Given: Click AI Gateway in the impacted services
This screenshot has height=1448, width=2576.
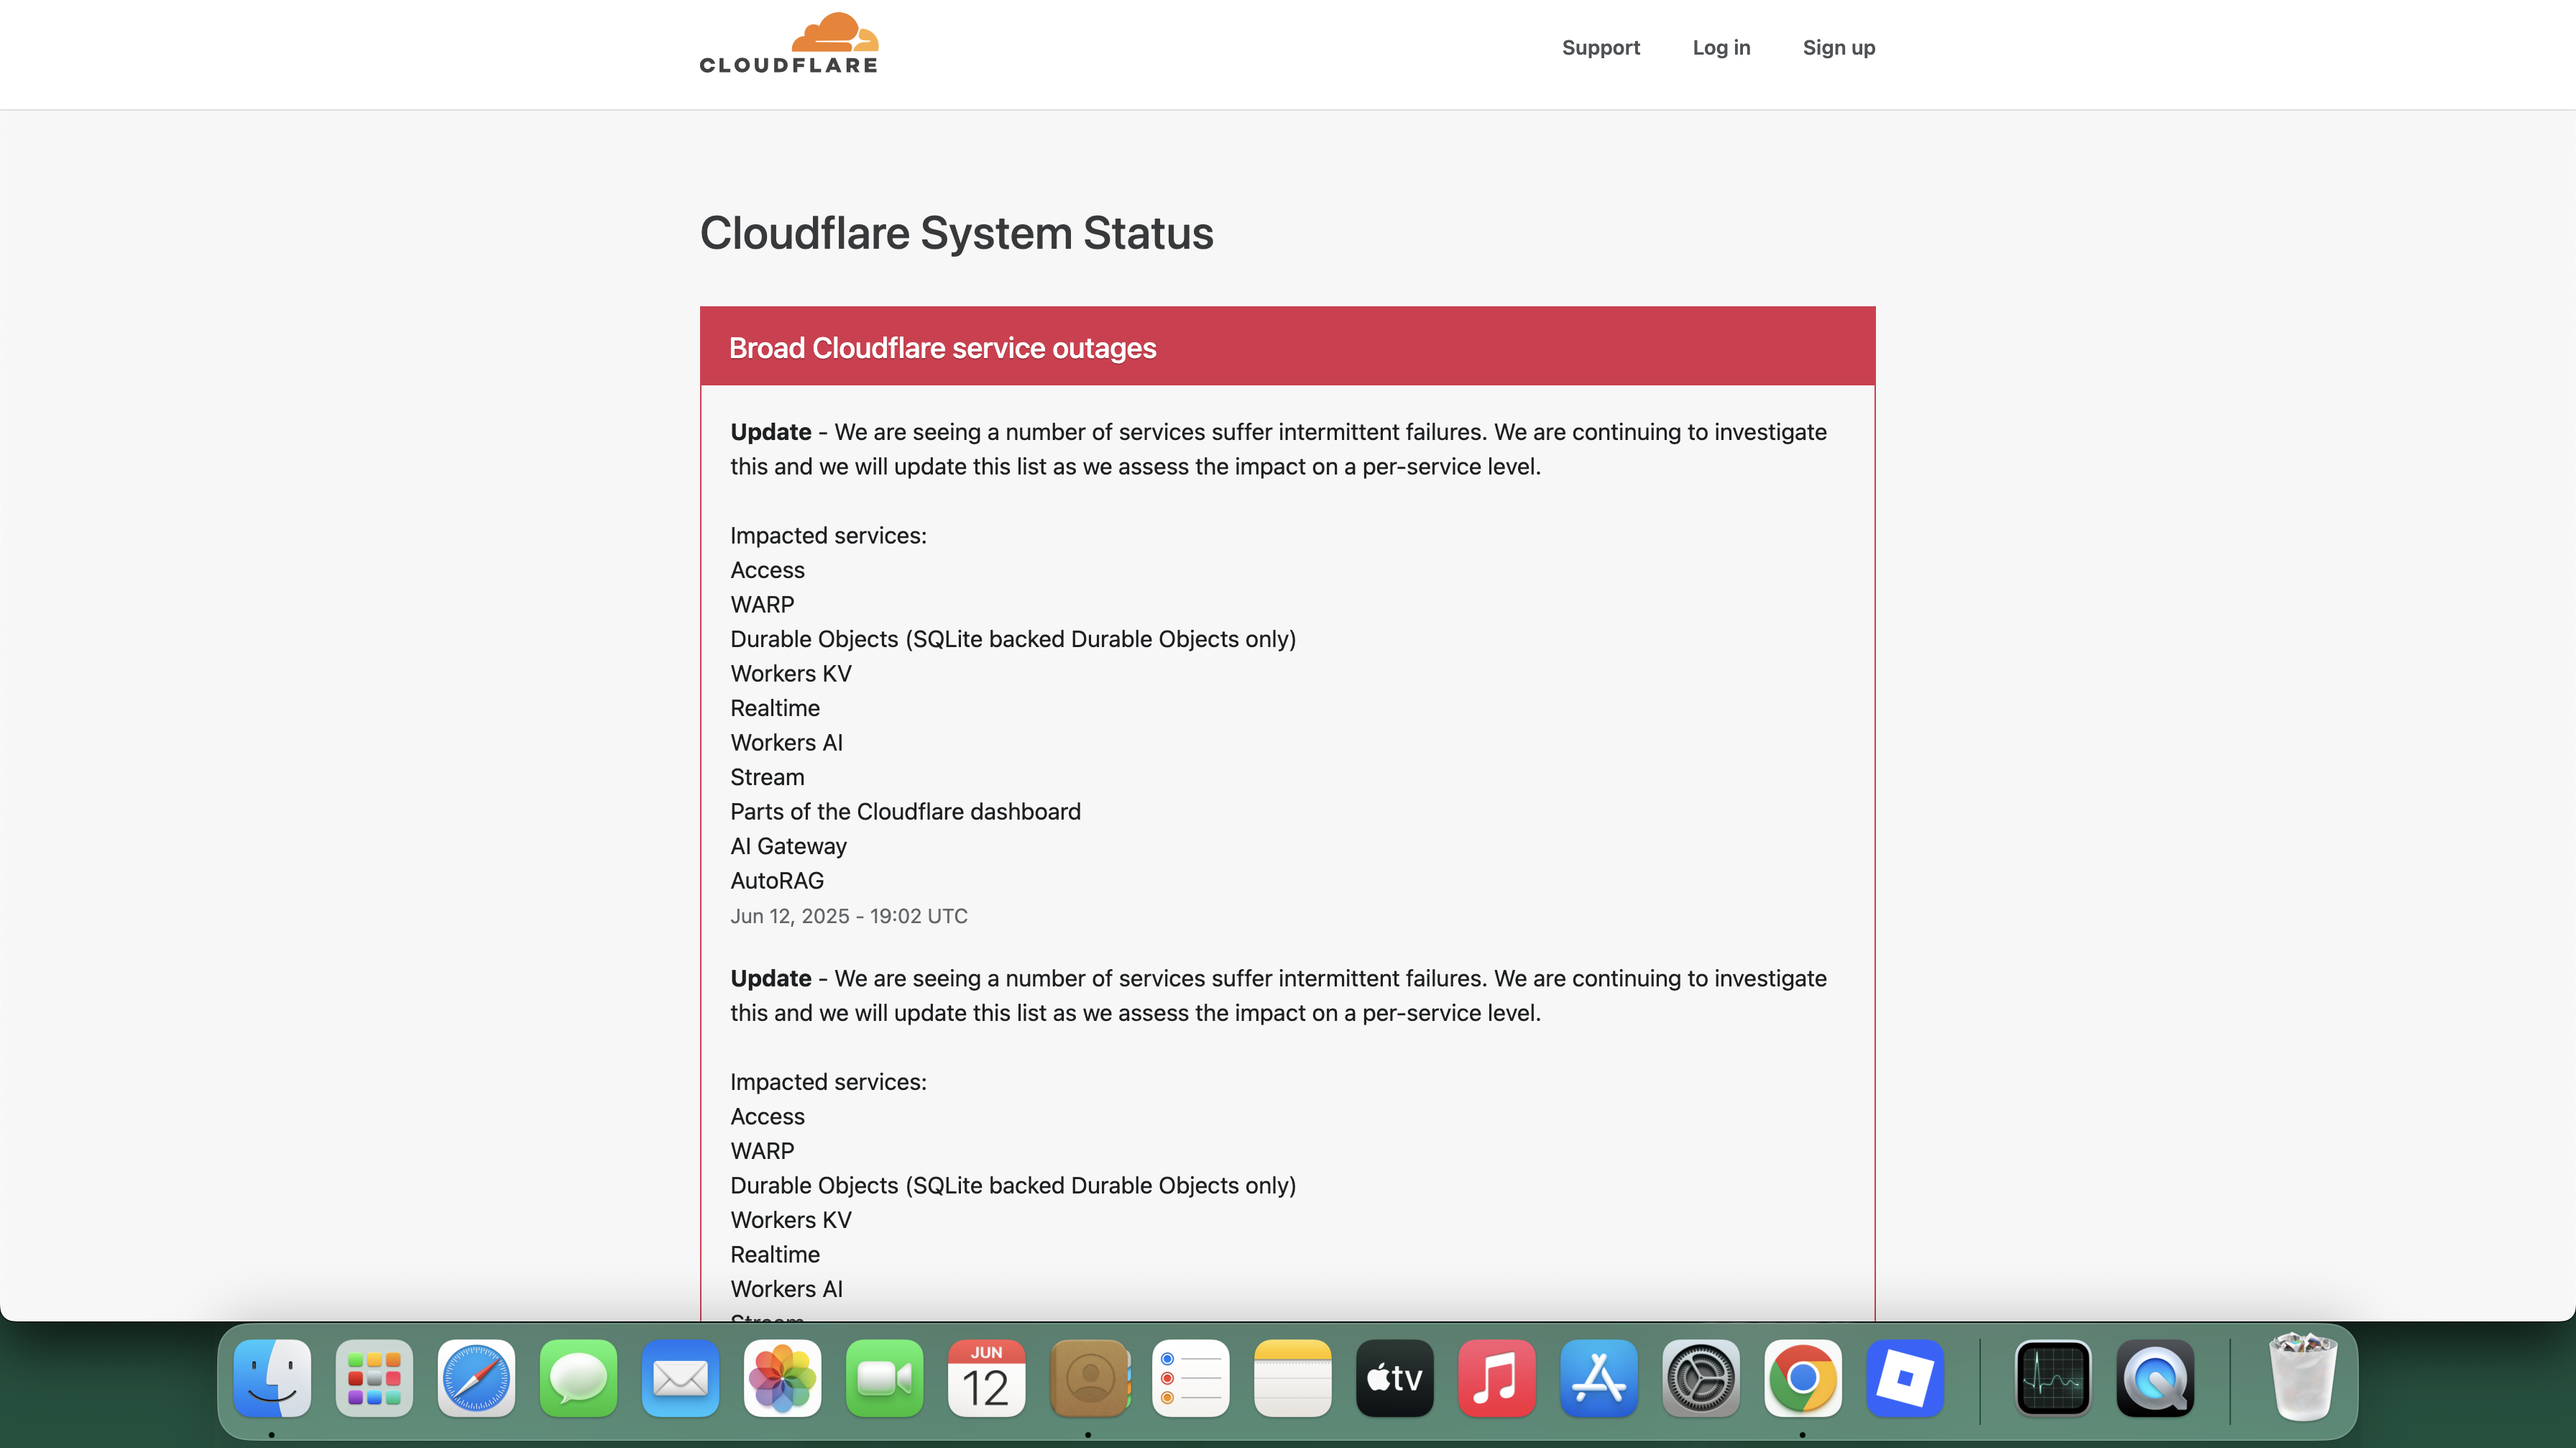Looking at the screenshot, I should (788, 846).
